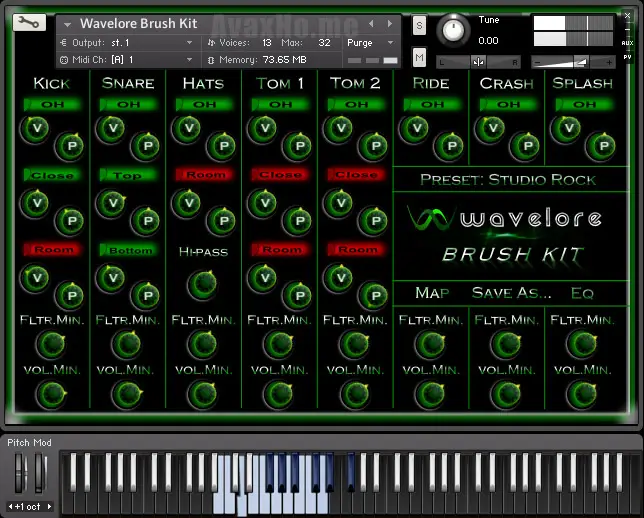Toggle Ride OH mic button

[432, 104]
